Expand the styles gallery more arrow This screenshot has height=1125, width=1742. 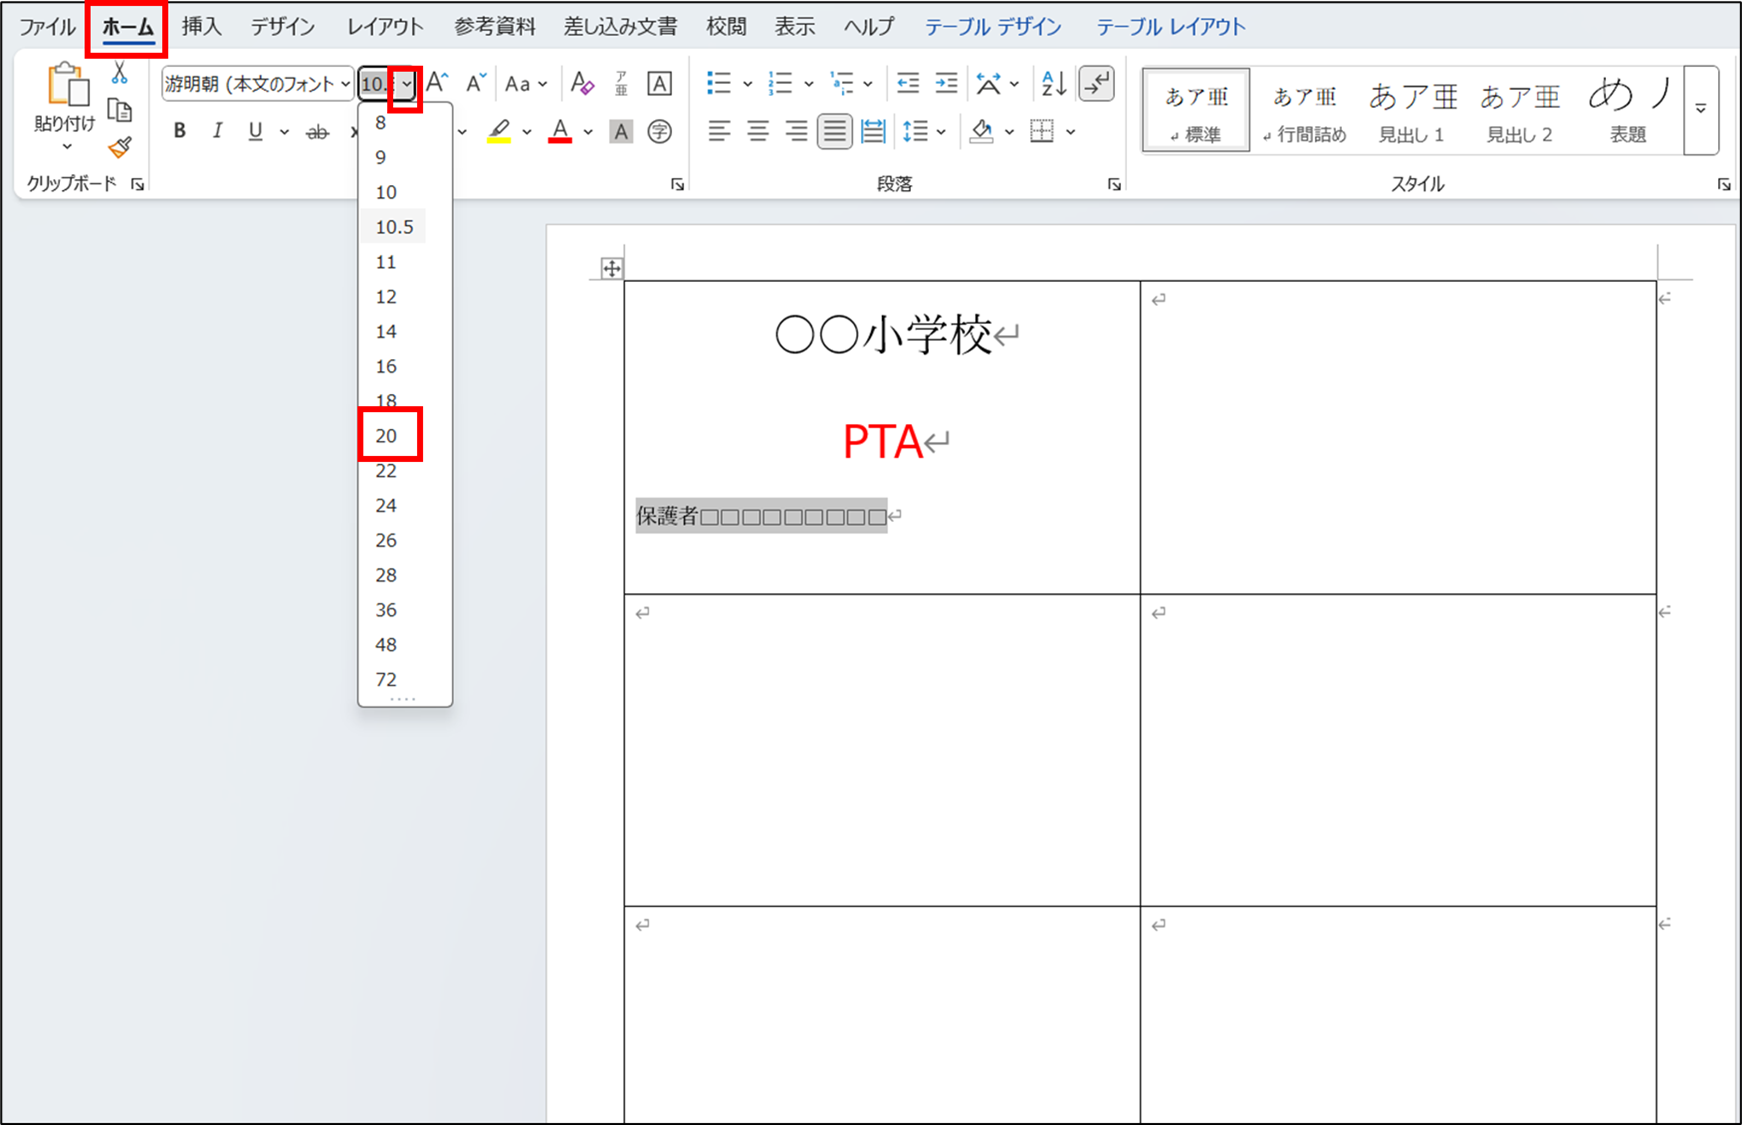pyautogui.click(x=1701, y=109)
